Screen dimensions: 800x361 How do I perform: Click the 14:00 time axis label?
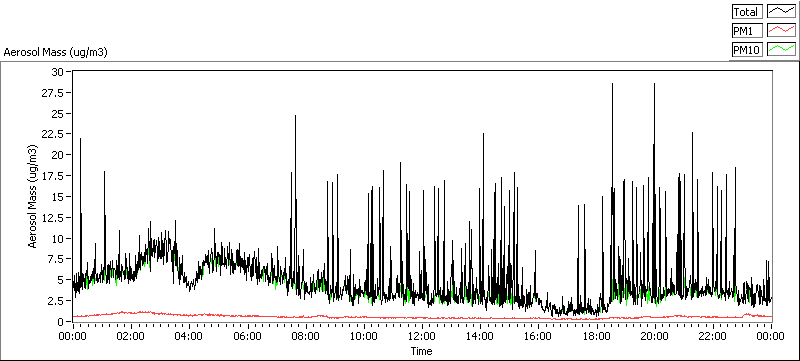pos(480,336)
